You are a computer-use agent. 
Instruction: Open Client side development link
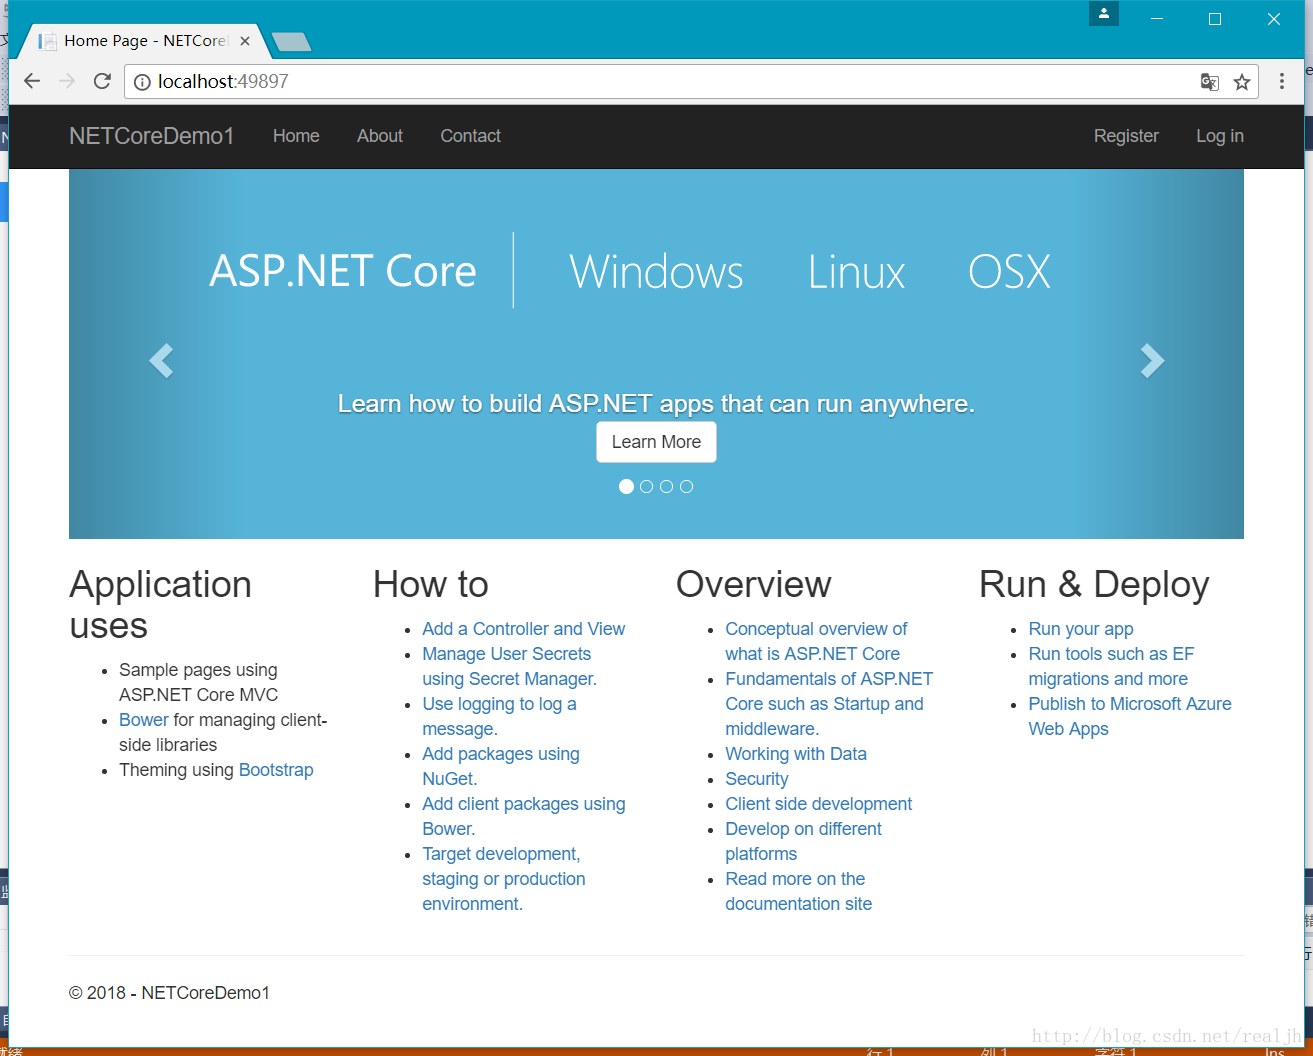[x=819, y=804]
